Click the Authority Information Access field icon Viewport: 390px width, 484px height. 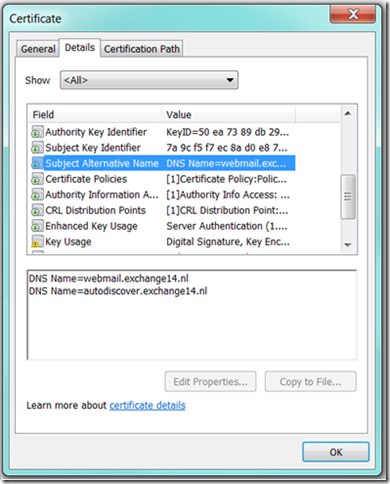(37, 195)
